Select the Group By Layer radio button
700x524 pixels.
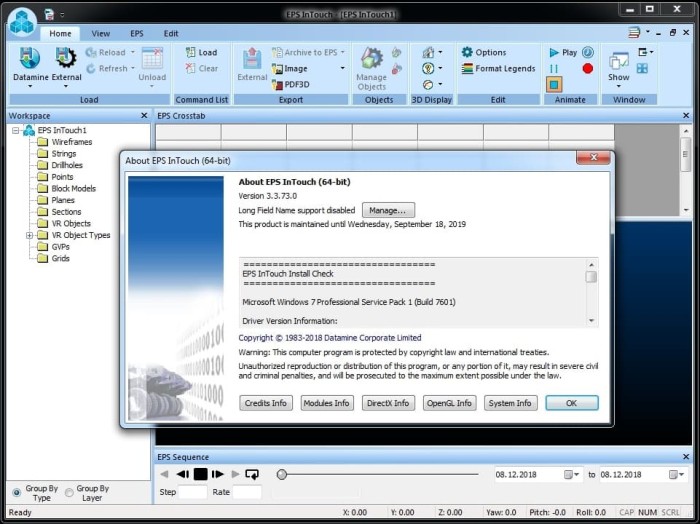click(x=68, y=493)
